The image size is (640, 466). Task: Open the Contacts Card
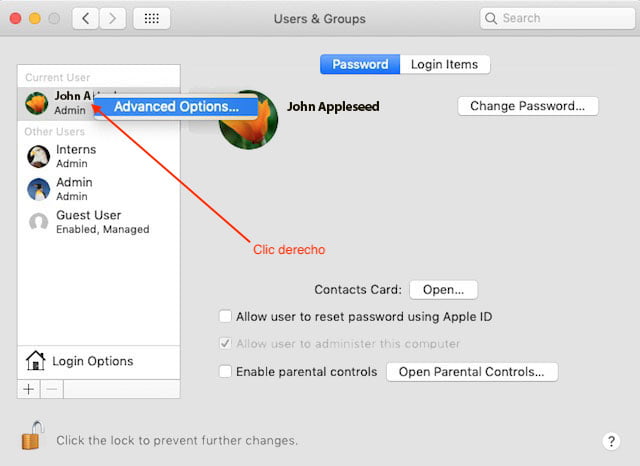[x=443, y=290]
